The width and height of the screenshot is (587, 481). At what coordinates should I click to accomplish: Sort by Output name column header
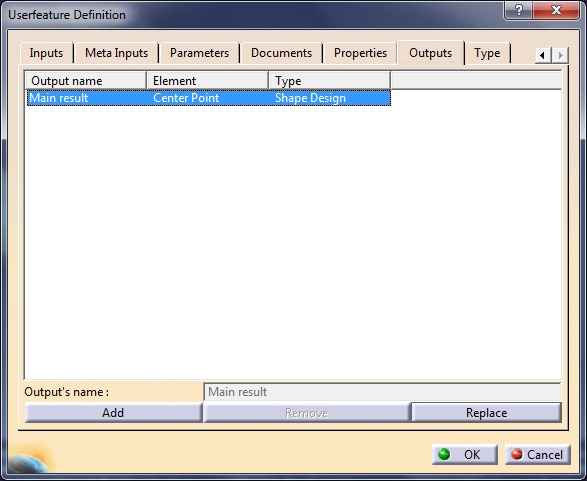coord(86,80)
